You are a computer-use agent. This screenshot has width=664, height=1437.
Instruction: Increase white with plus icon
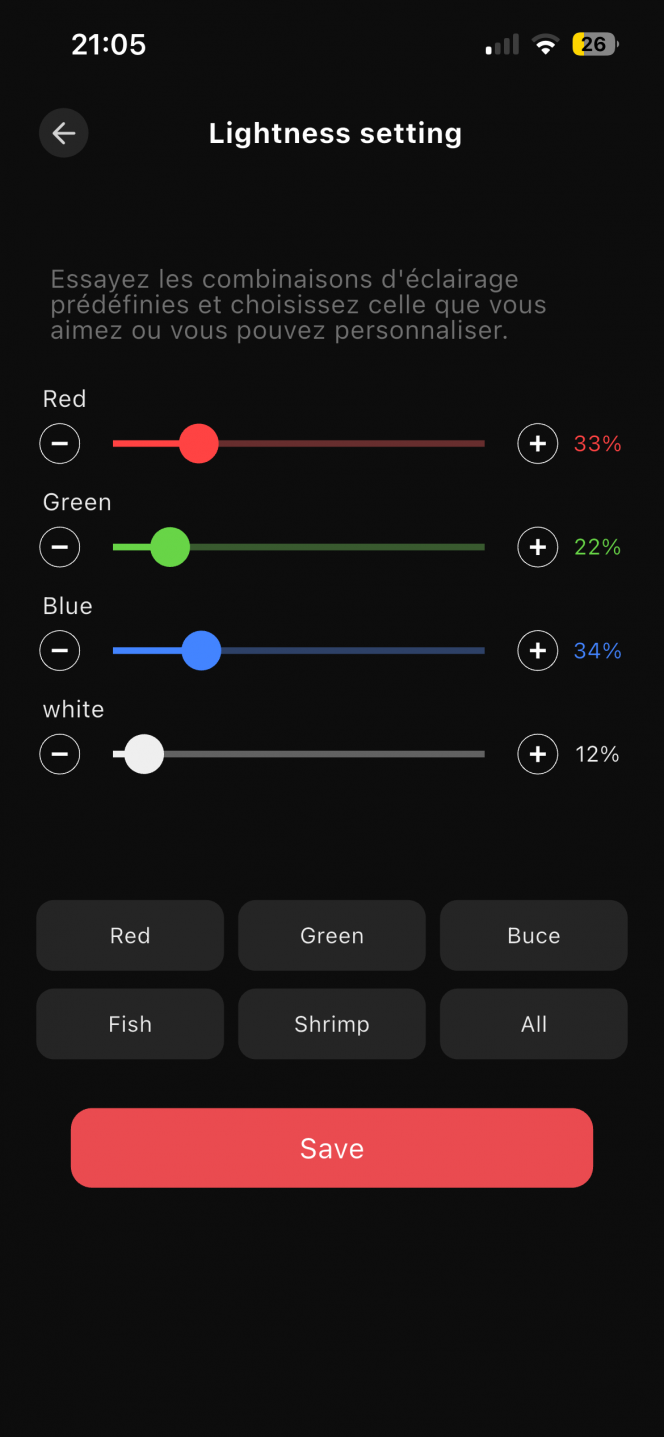pos(538,754)
